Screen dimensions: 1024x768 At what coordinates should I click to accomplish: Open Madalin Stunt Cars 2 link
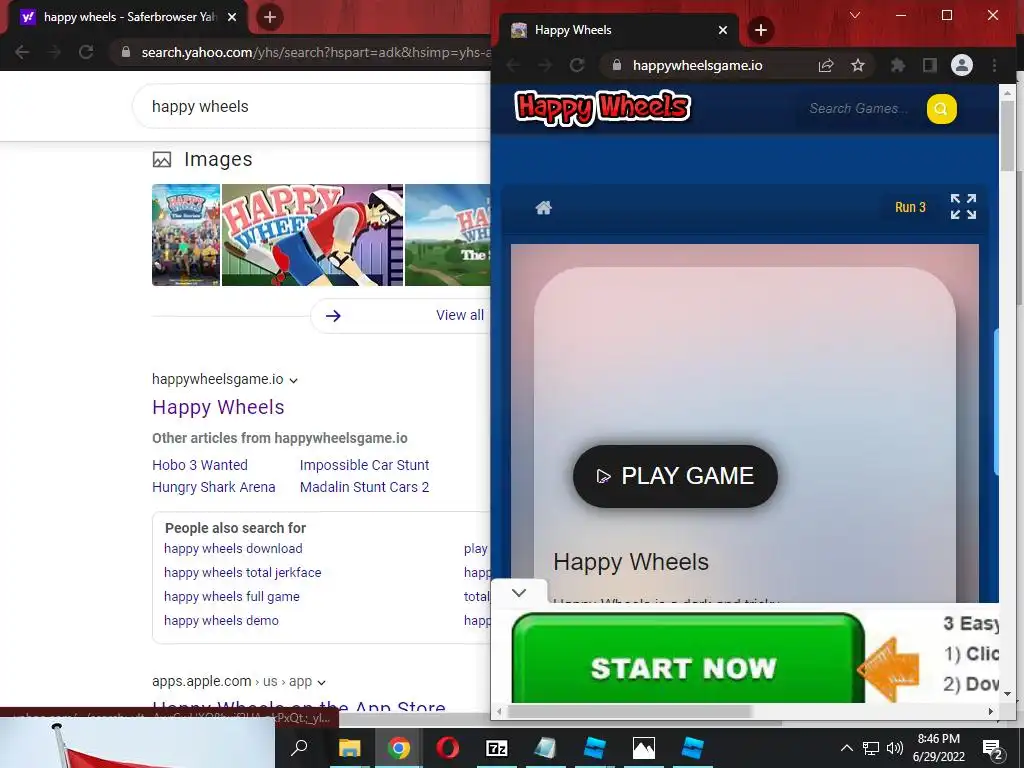click(364, 487)
